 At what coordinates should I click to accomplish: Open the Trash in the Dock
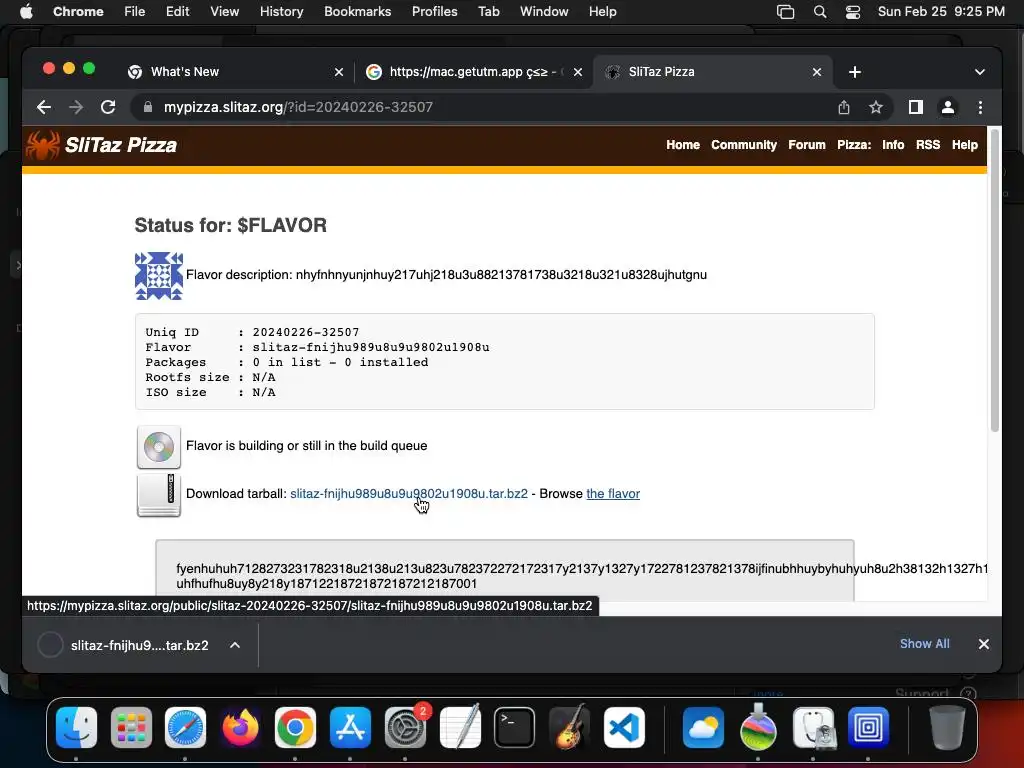point(947,727)
